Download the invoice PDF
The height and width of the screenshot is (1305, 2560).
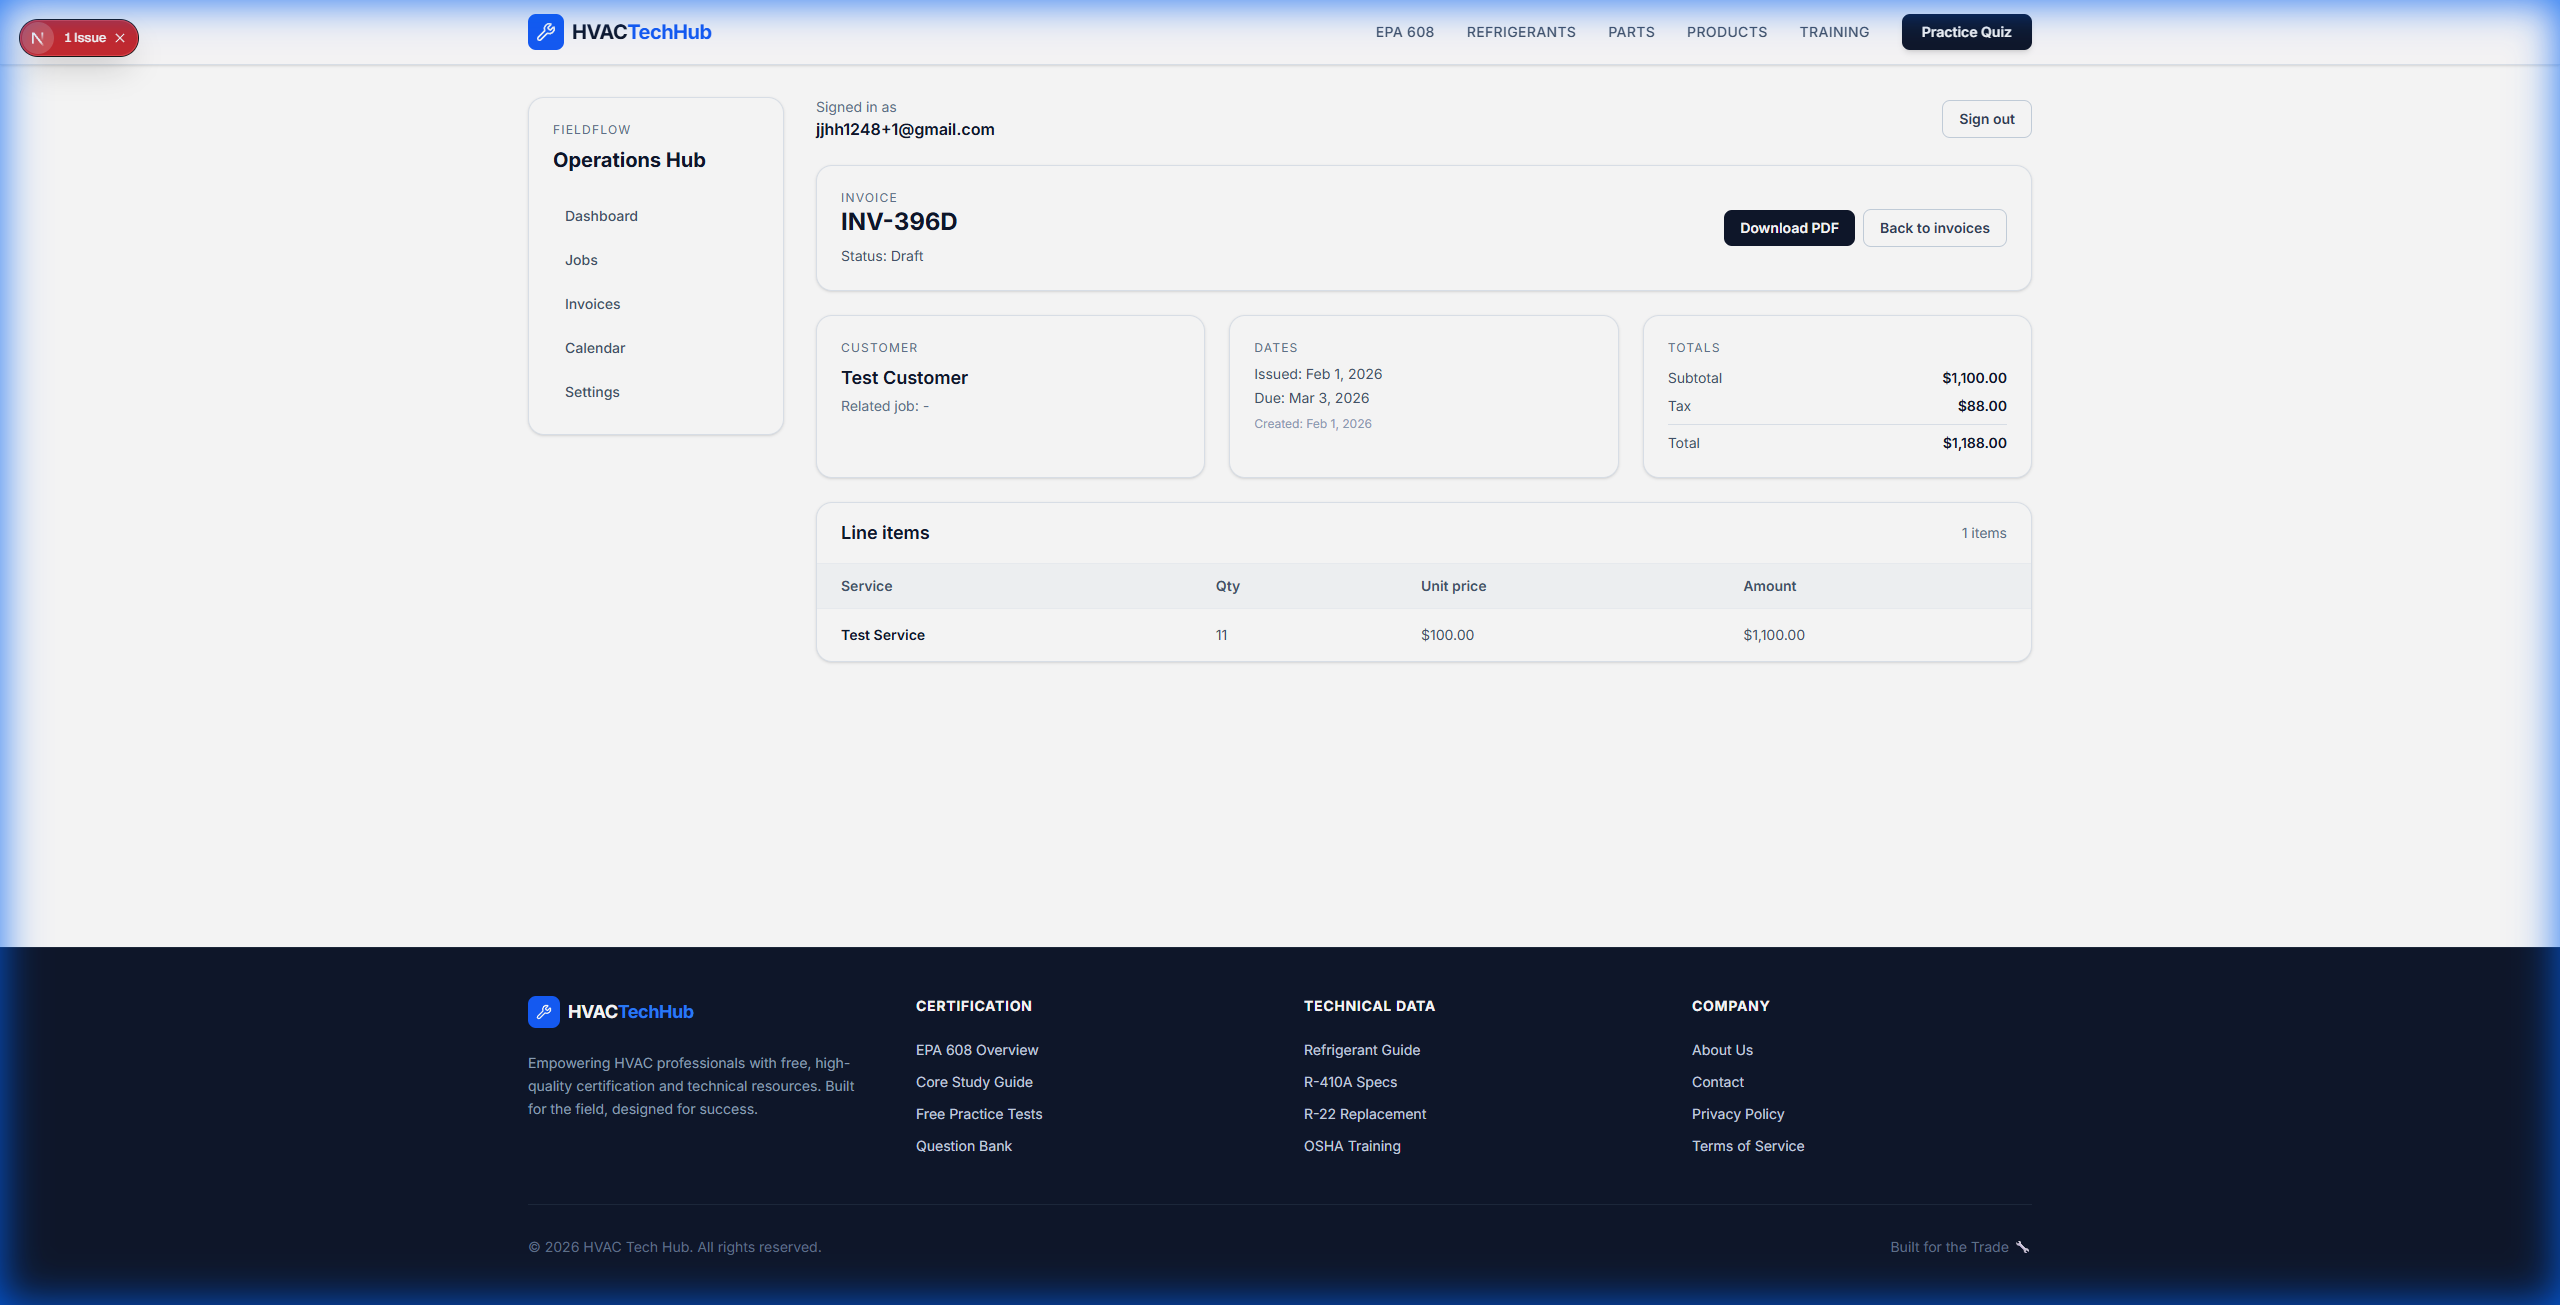pyautogui.click(x=1788, y=227)
